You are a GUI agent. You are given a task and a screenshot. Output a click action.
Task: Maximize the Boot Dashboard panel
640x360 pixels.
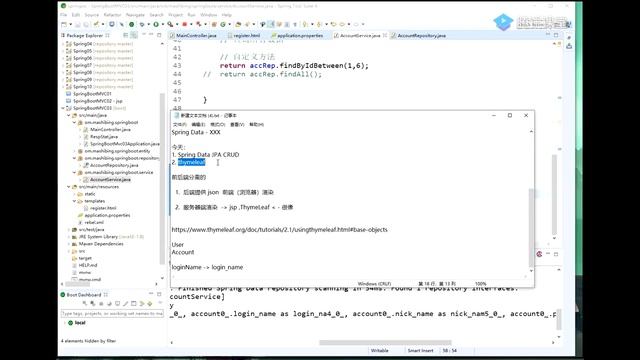(x=159, y=294)
